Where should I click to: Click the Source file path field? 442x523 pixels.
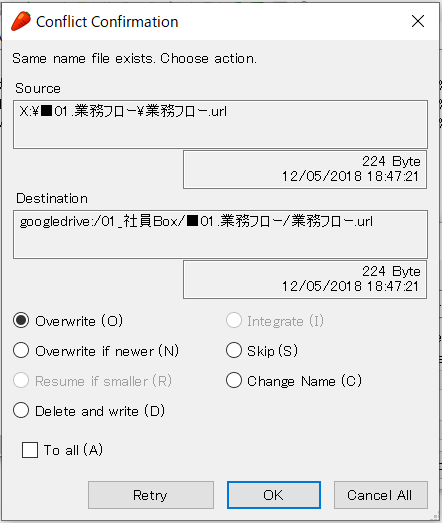[x=220, y=124]
